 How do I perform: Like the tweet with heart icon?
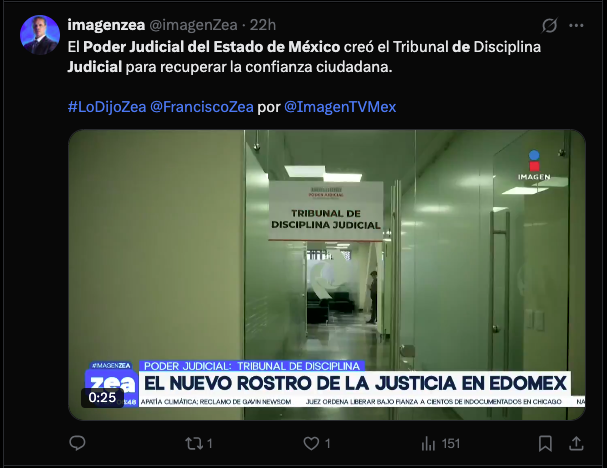coord(311,443)
